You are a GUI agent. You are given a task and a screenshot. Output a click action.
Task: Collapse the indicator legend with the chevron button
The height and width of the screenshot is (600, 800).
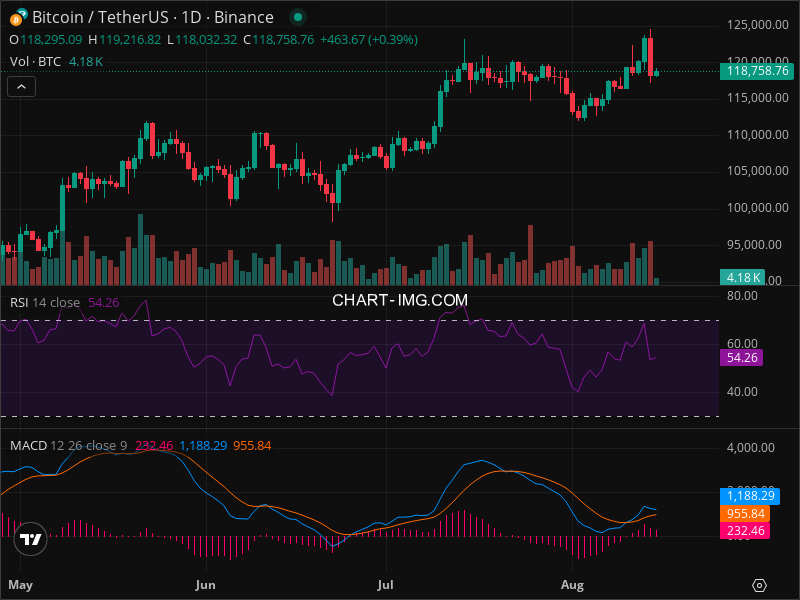coord(21,87)
